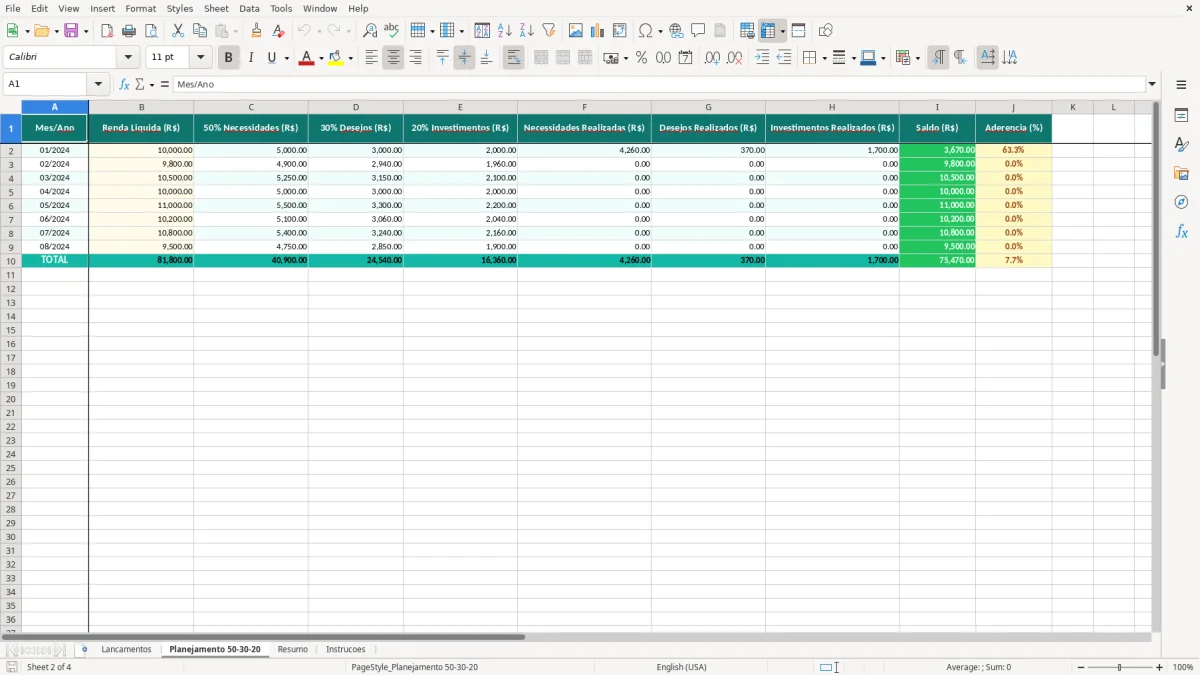The width and height of the screenshot is (1200, 675).
Task: Click the Print icon
Action: pos(129,31)
